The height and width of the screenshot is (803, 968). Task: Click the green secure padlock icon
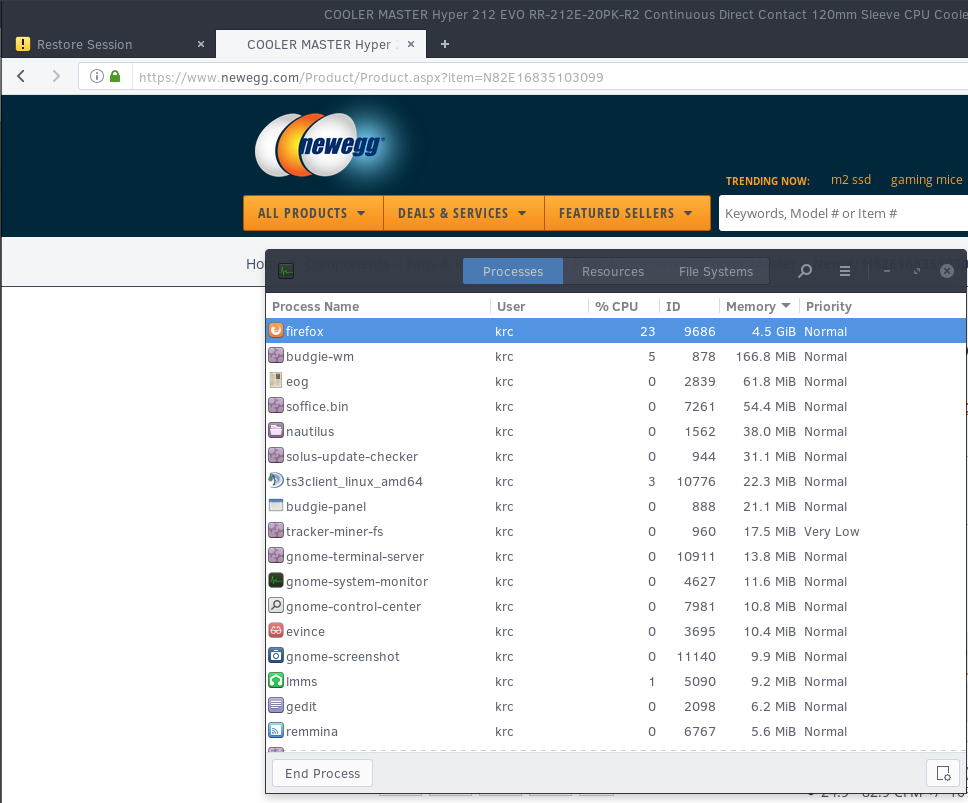click(x=115, y=77)
